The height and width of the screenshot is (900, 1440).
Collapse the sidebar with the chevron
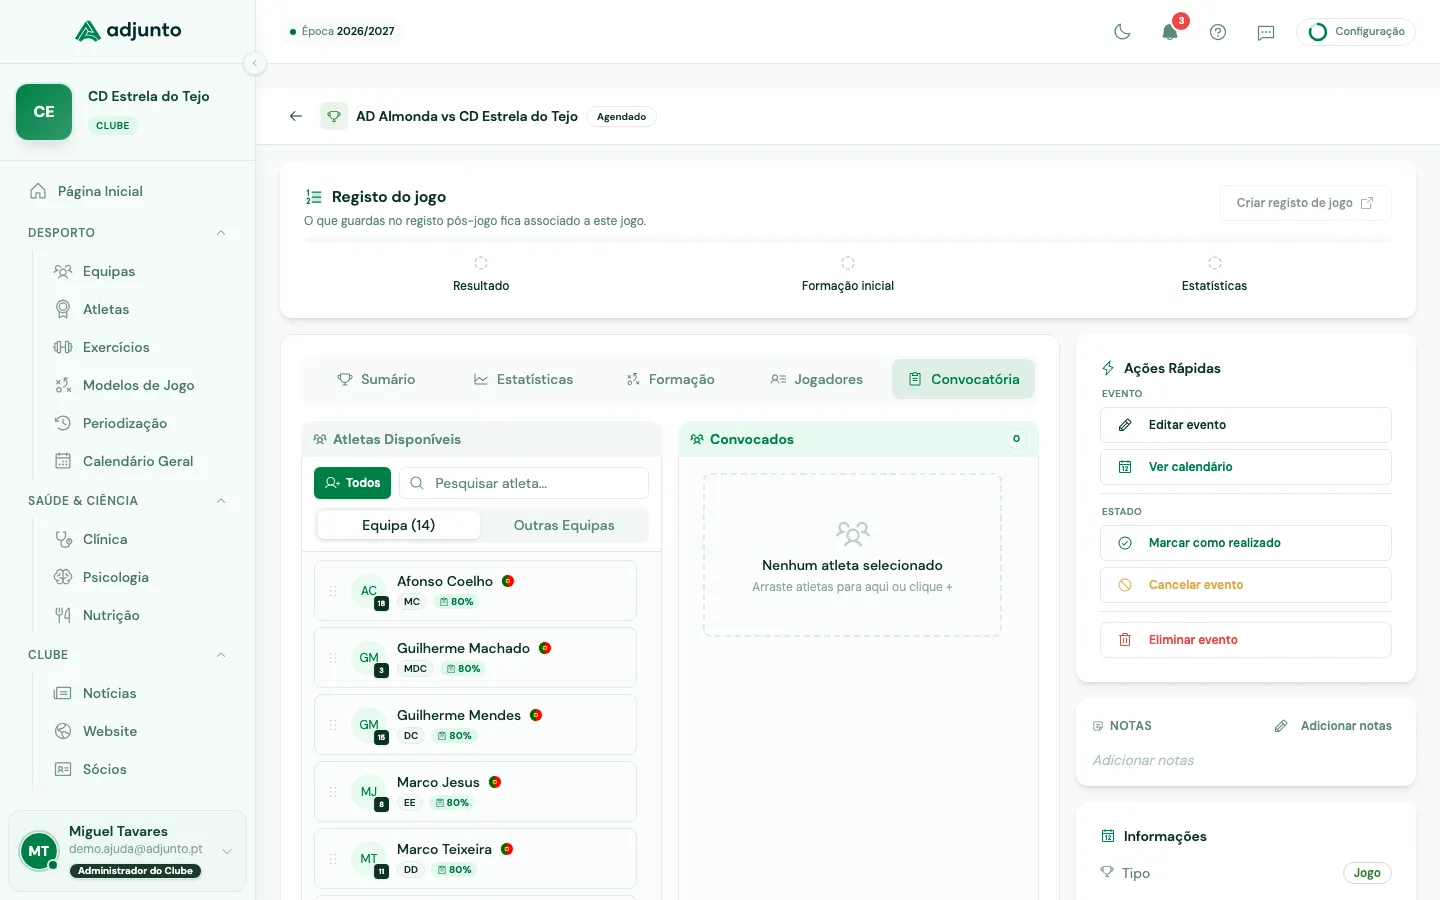pos(255,63)
